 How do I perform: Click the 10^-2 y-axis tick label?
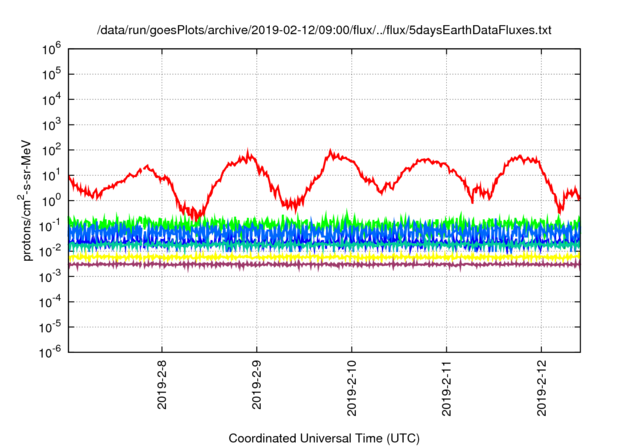50,251
